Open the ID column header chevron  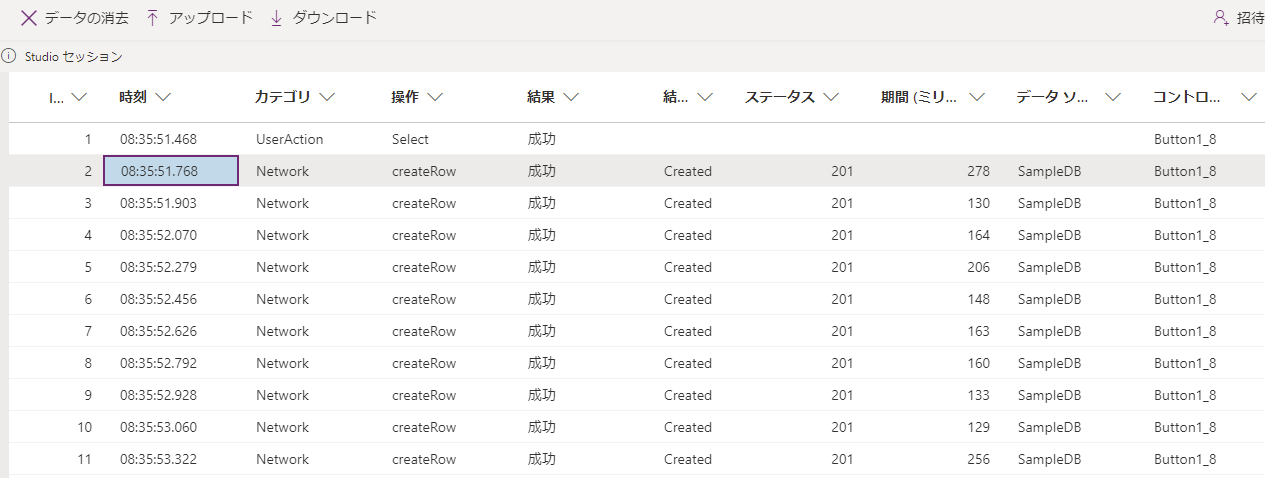pyautogui.click(x=79, y=97)
